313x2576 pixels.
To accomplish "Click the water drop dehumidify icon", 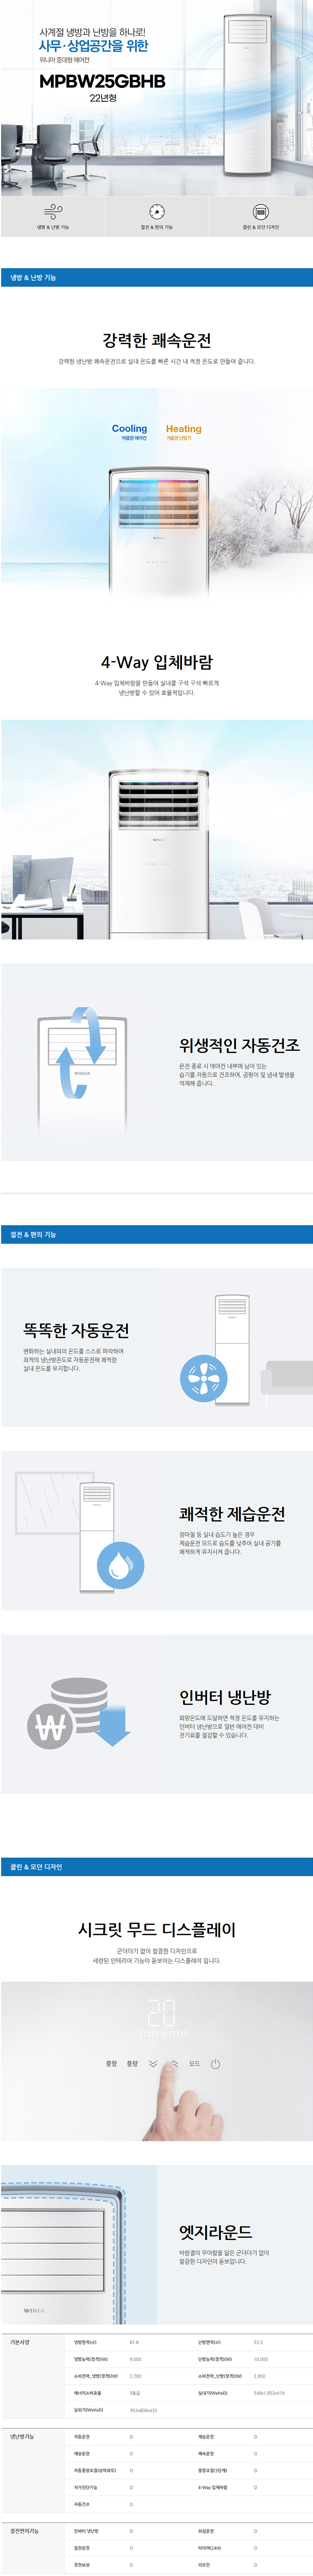I will point(120,1564).
